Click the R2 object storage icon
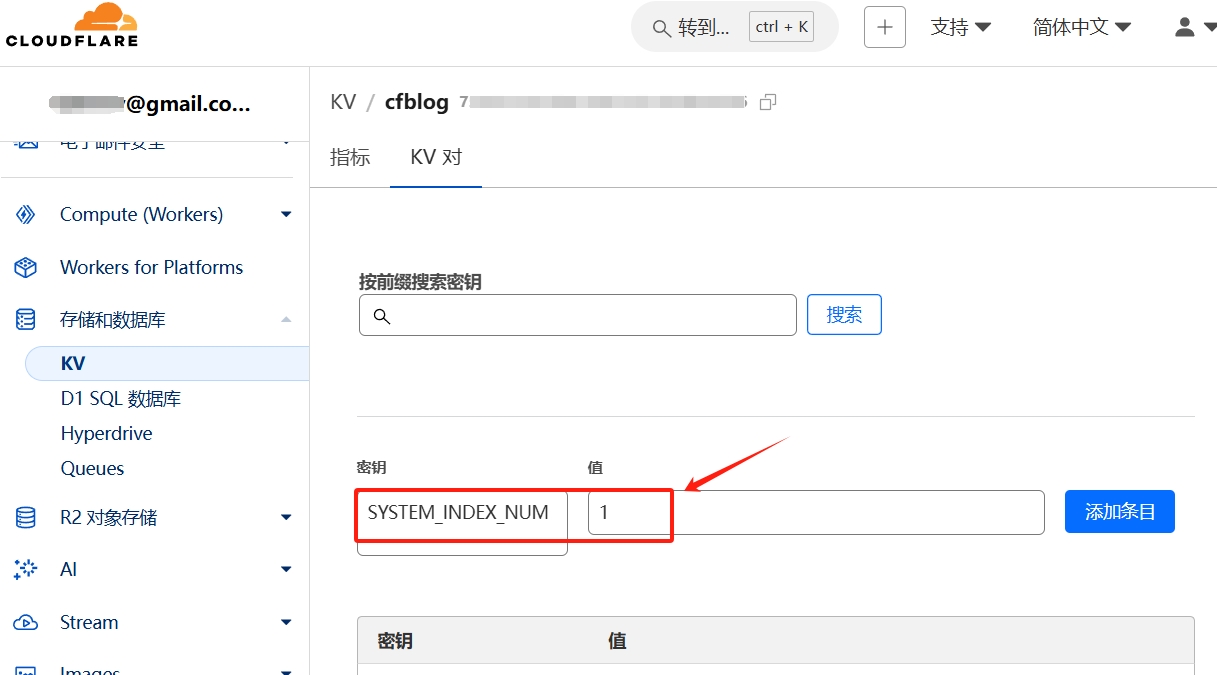 pos(26,517)
